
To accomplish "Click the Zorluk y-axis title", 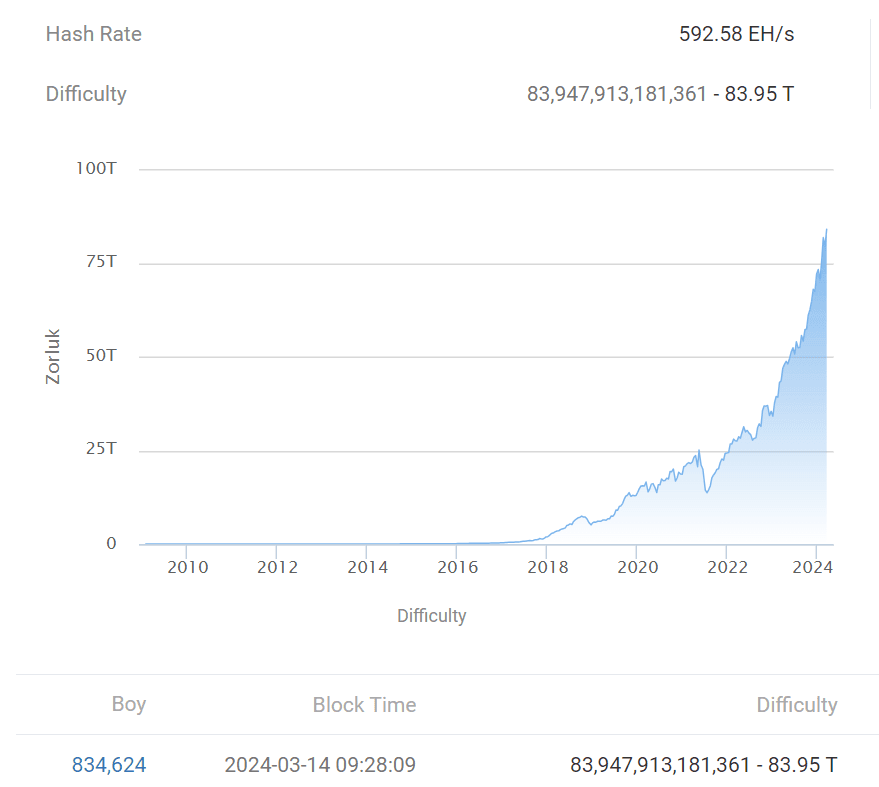I will tap(53, 357).
